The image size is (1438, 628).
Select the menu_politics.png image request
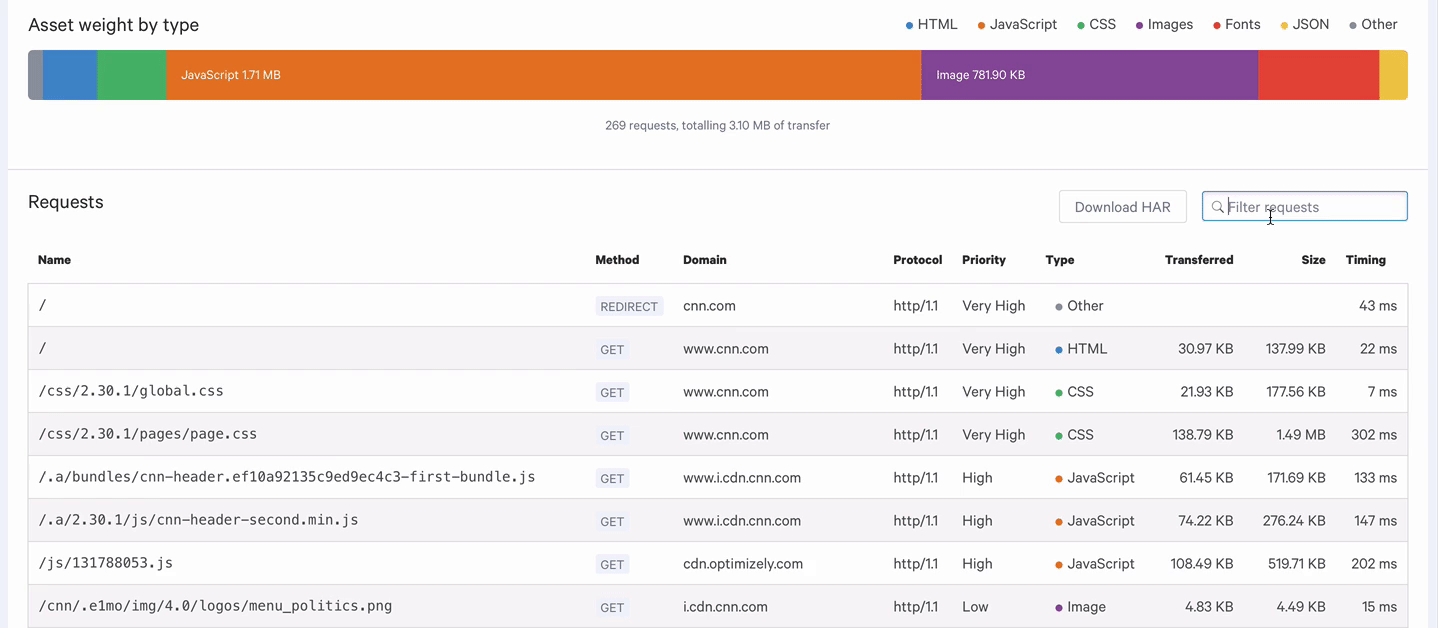(x=717, y=607)
